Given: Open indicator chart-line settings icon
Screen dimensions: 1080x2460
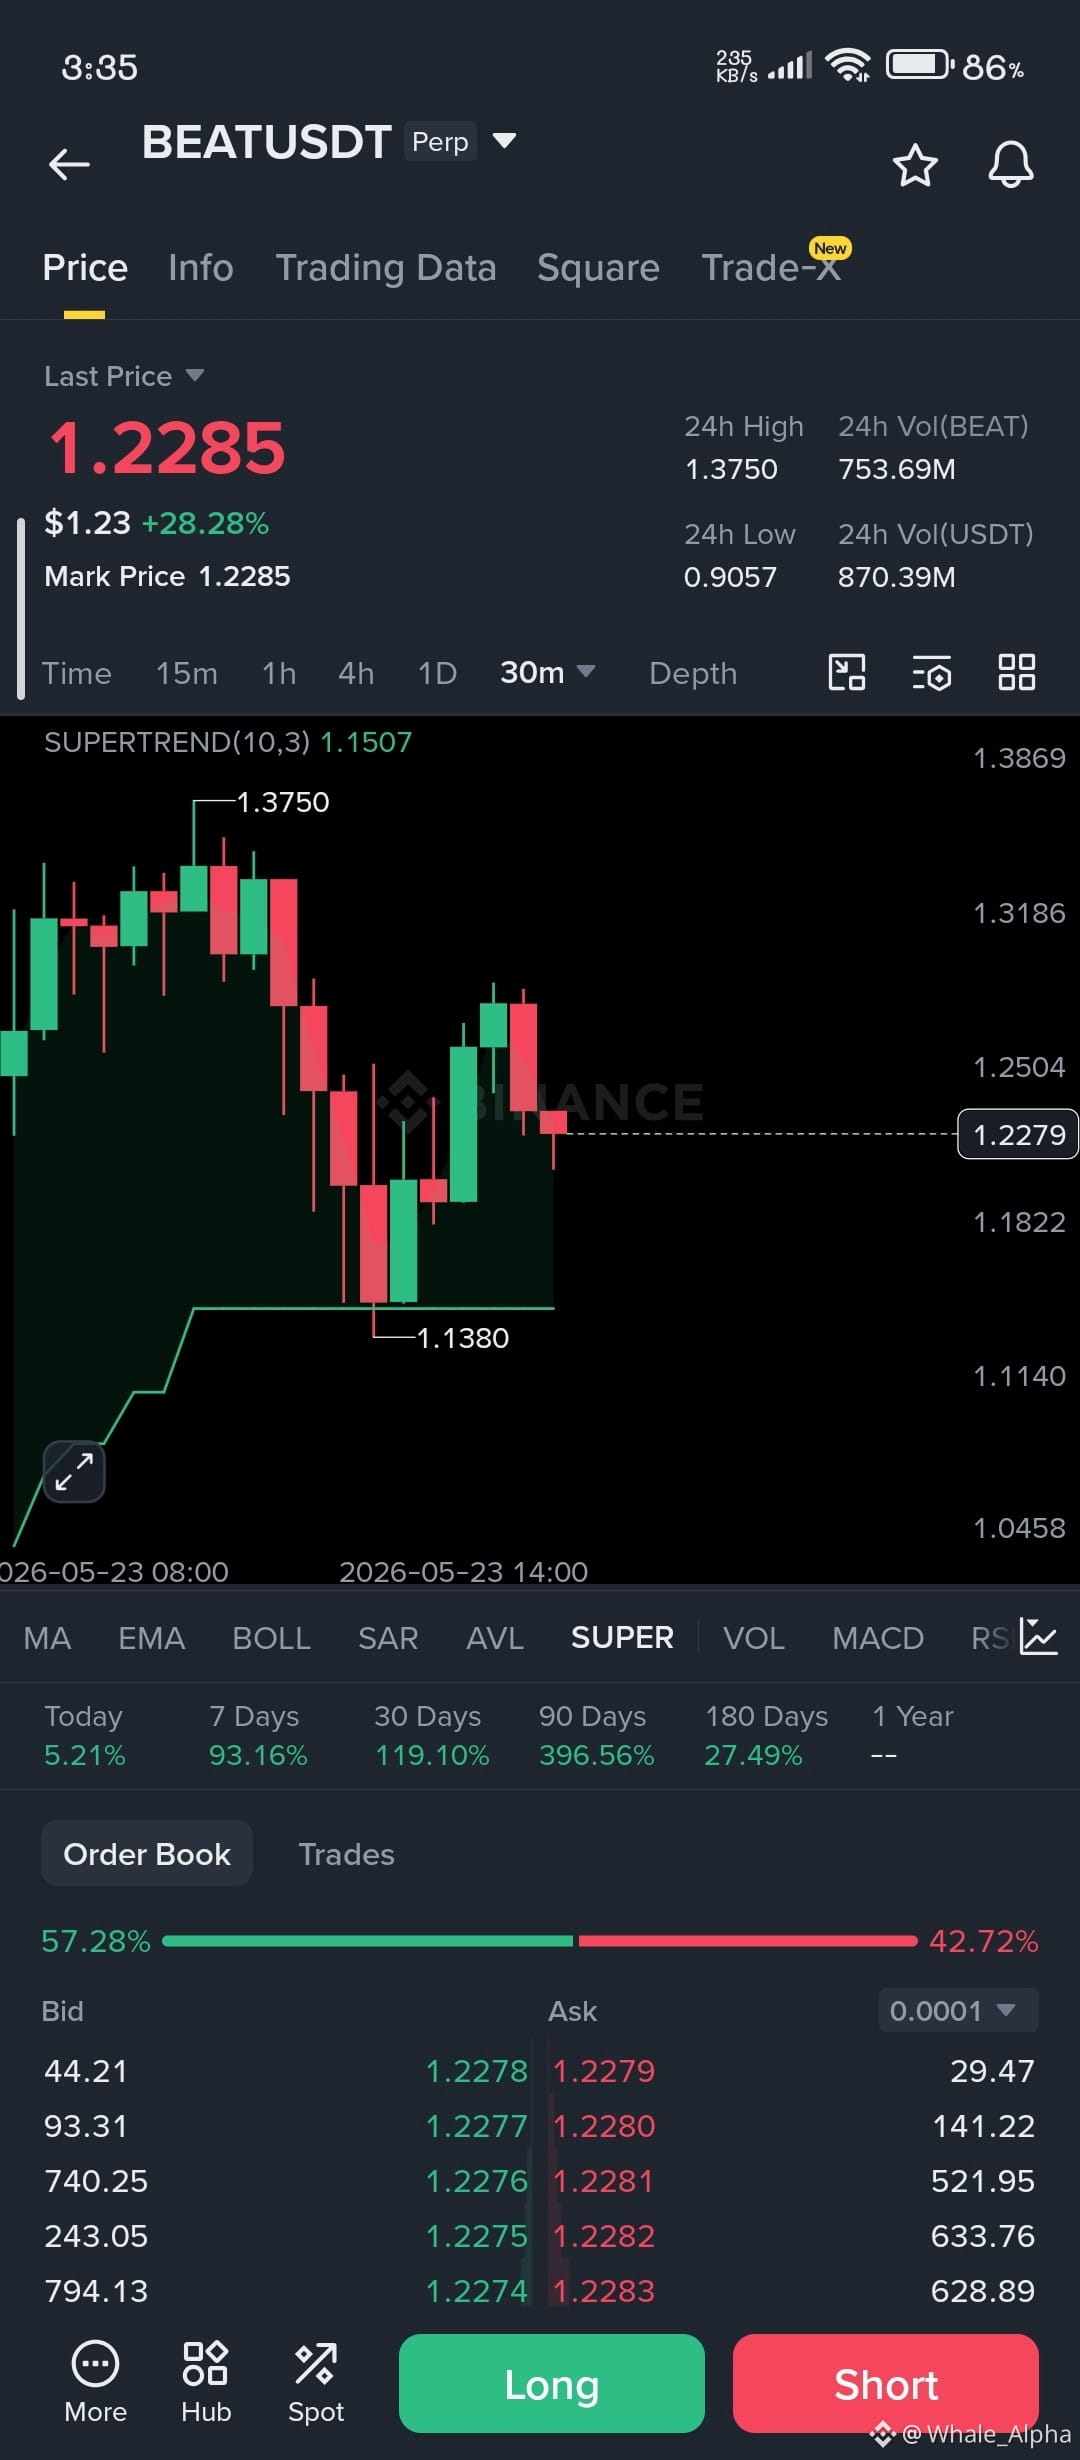Looking at the screenshot, I should pyautogui.click(x=1039, y=1637).
